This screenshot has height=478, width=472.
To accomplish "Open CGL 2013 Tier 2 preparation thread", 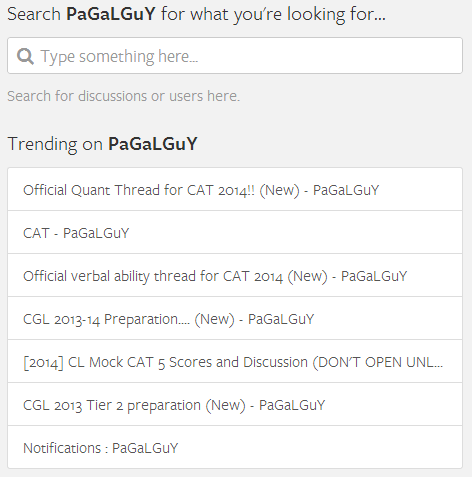I will coord(235,404).
